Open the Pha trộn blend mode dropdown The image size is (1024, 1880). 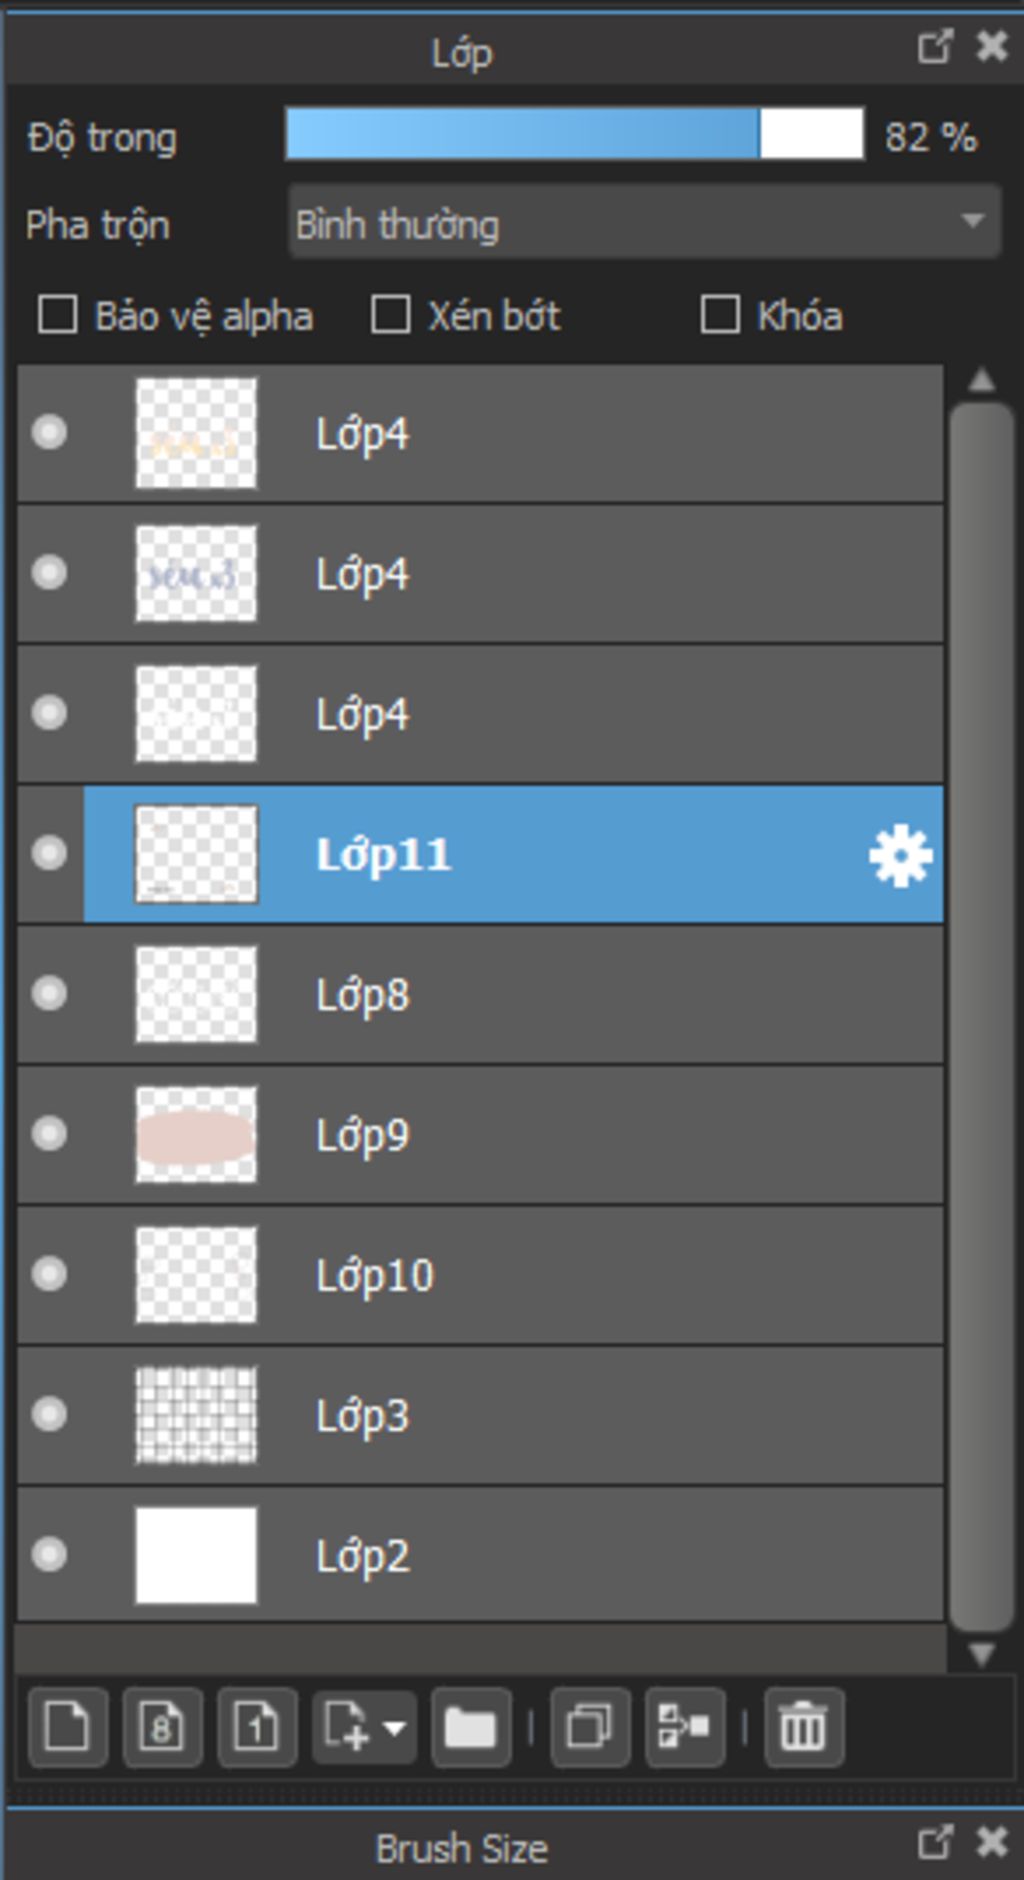[x=644, y=222]
